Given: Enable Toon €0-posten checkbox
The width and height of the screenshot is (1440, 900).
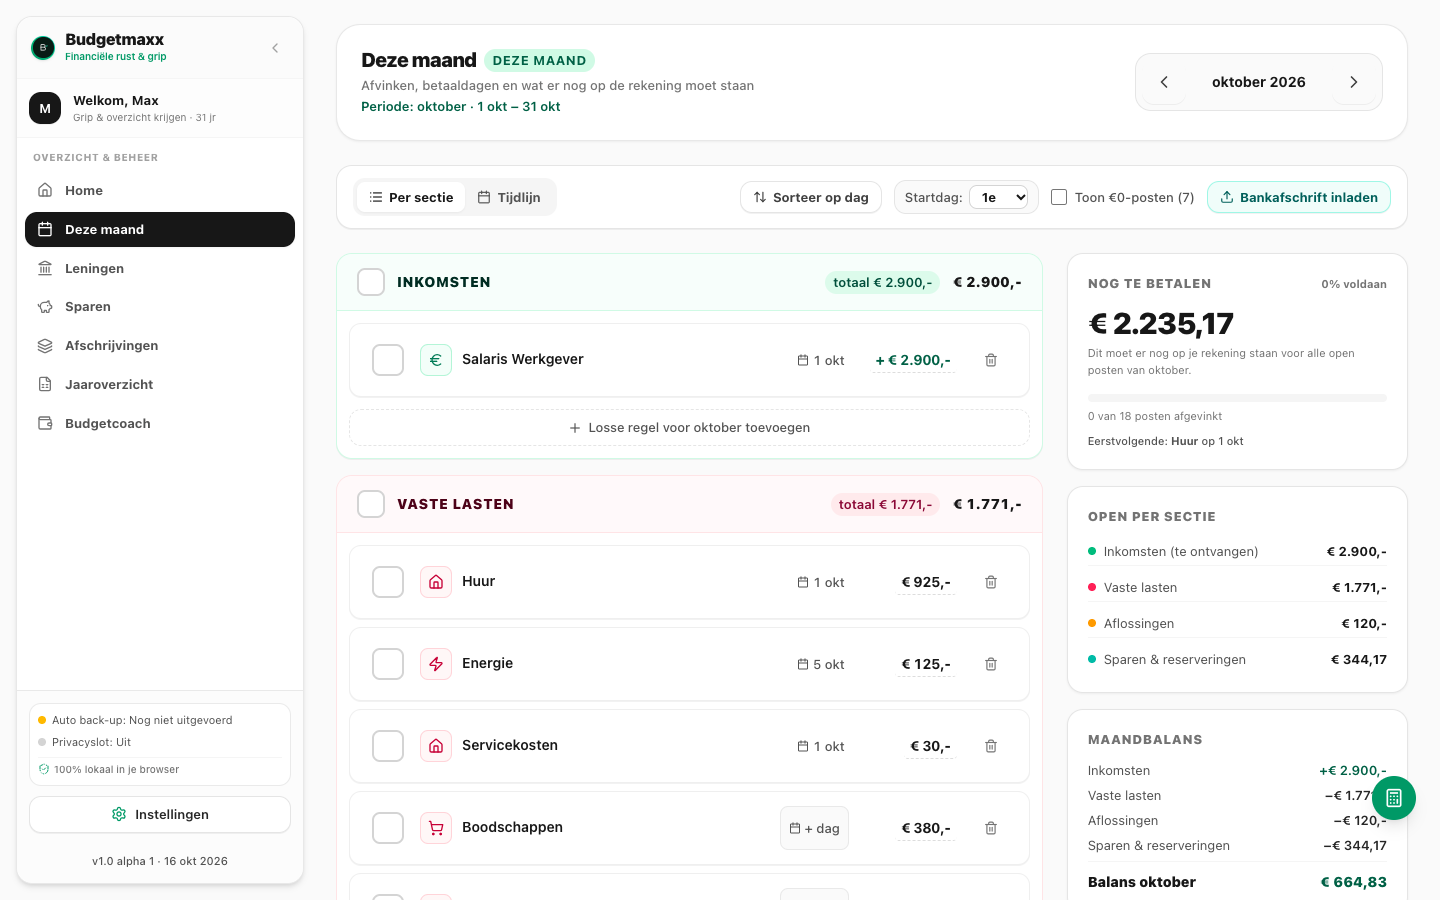Looking at the screenshot, I should click(x=1059, y=197).
